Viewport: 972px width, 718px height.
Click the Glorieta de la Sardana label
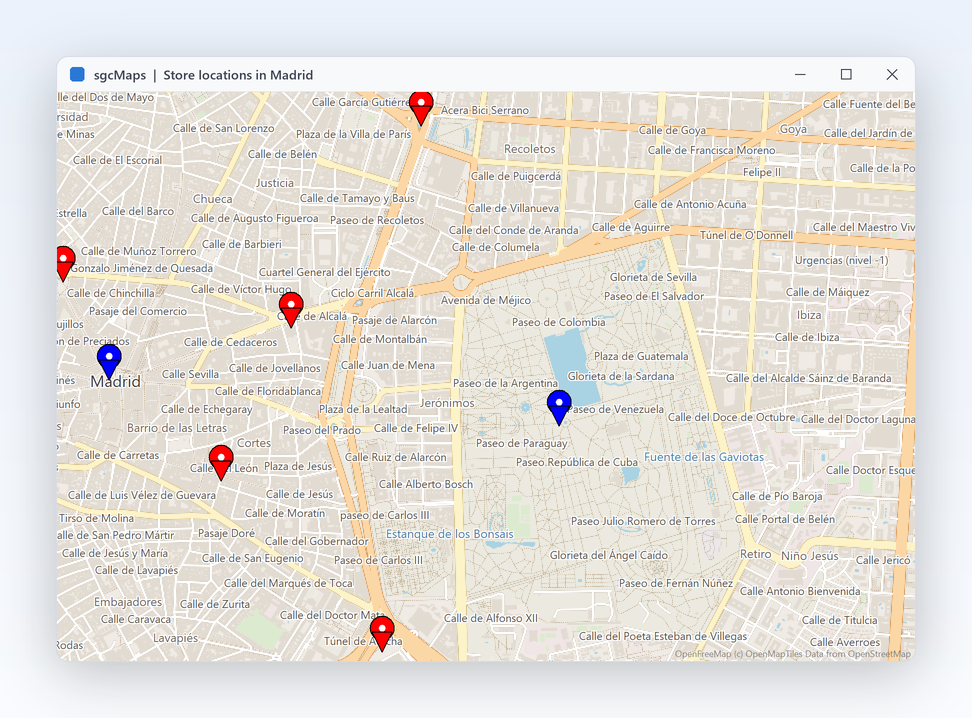(x=621, y=376)
